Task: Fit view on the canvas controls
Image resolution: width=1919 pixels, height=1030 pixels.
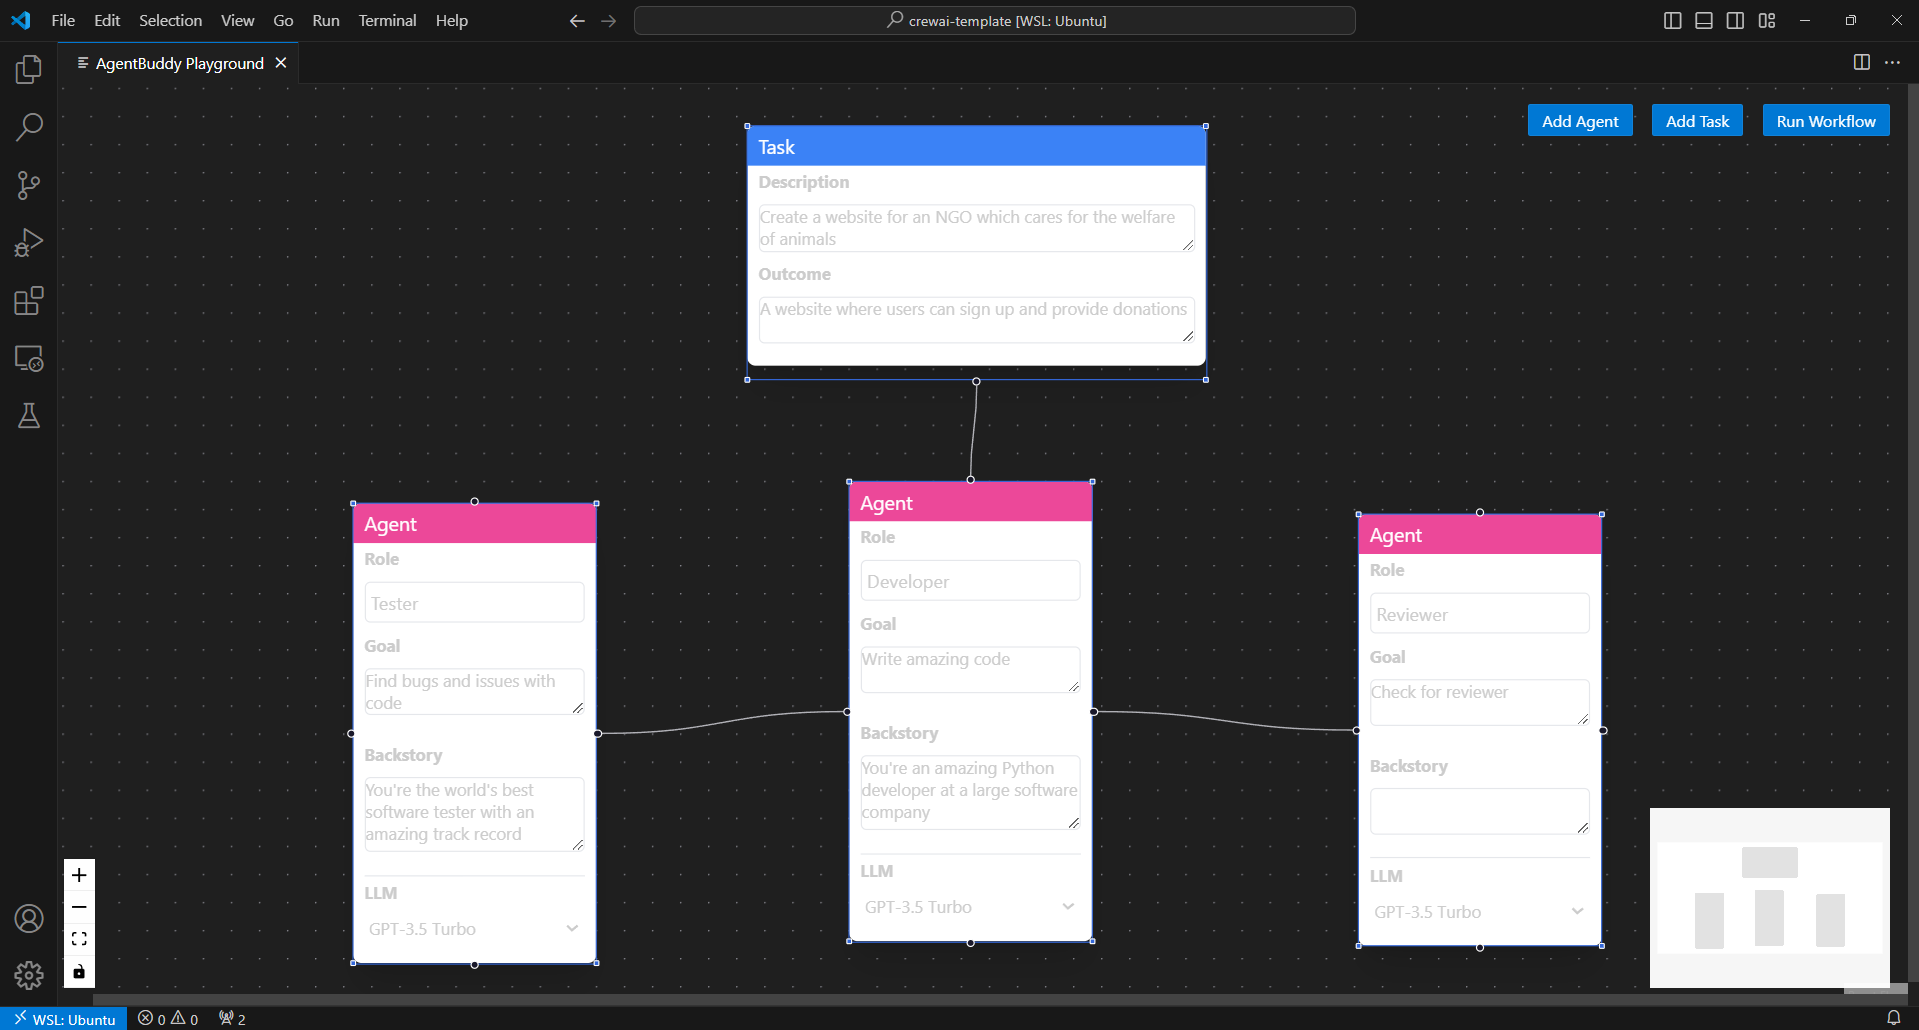Action: tap(79, 939)
